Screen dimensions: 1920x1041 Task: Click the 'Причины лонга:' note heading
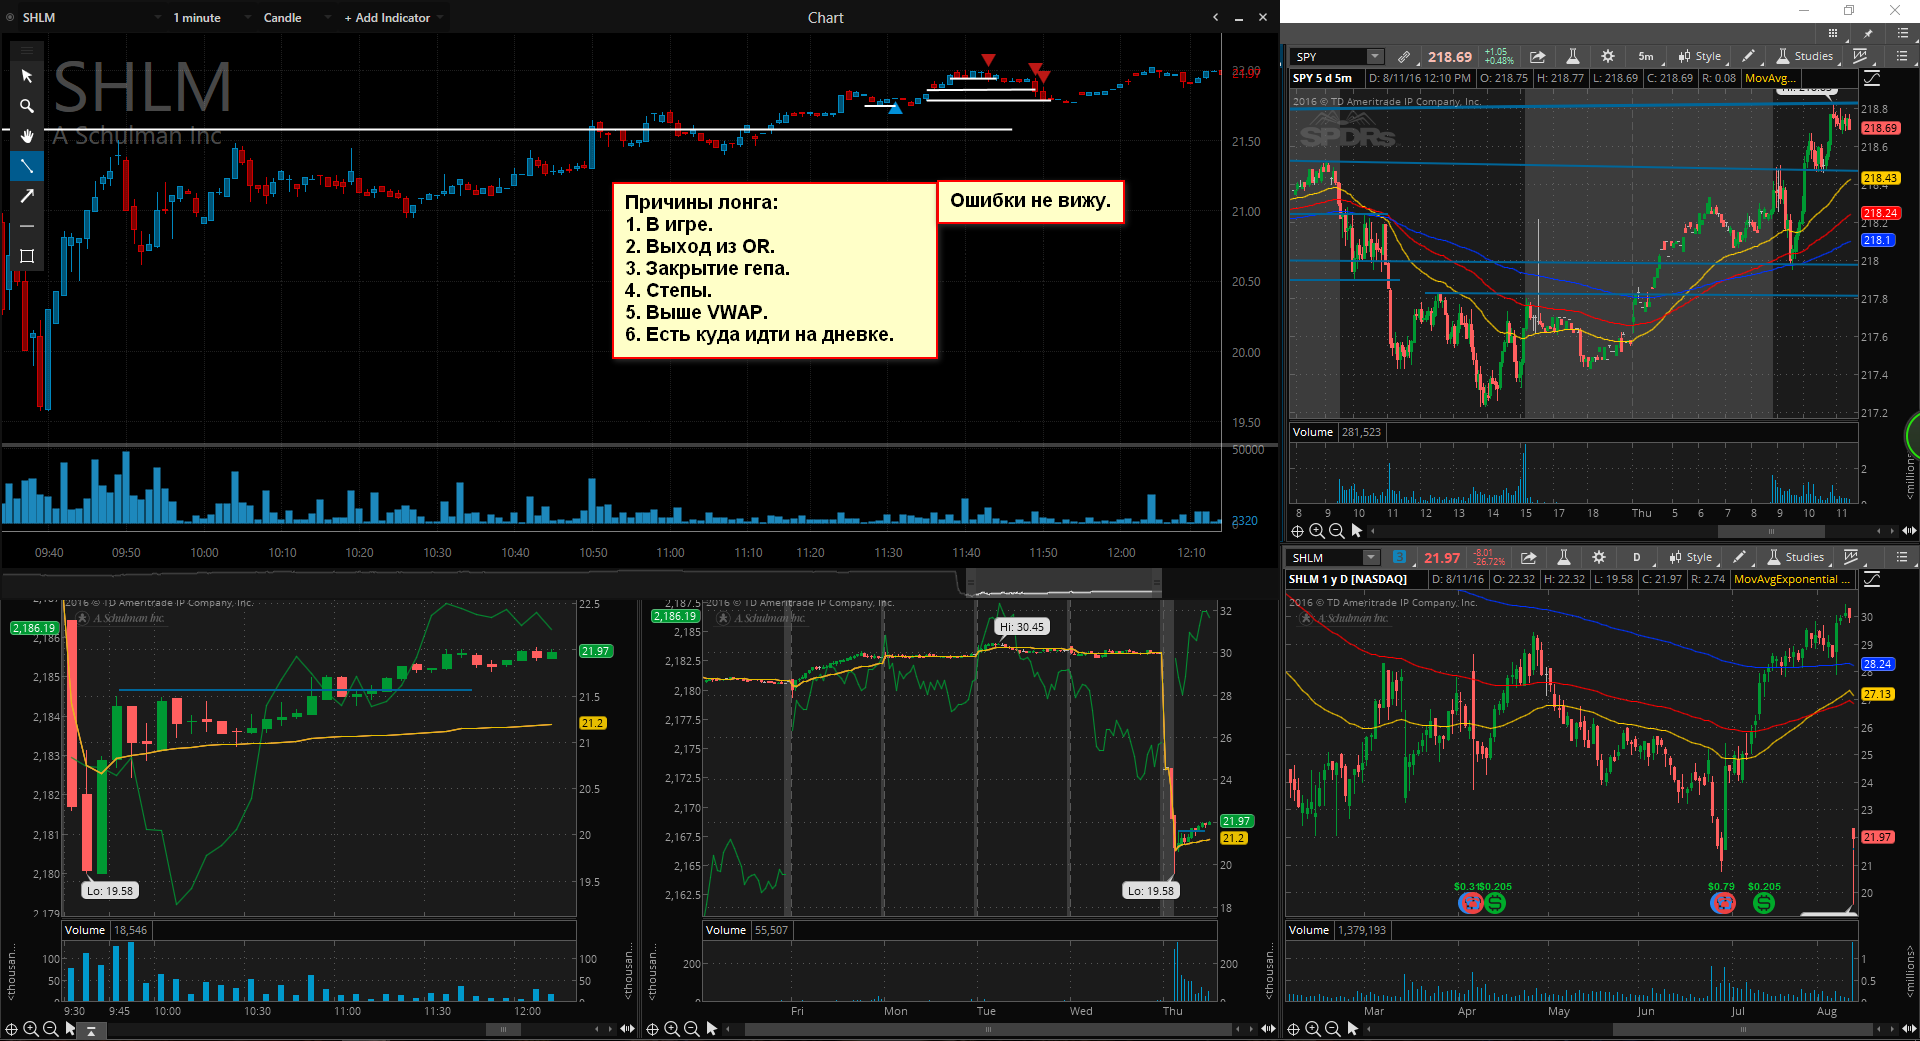701,202
